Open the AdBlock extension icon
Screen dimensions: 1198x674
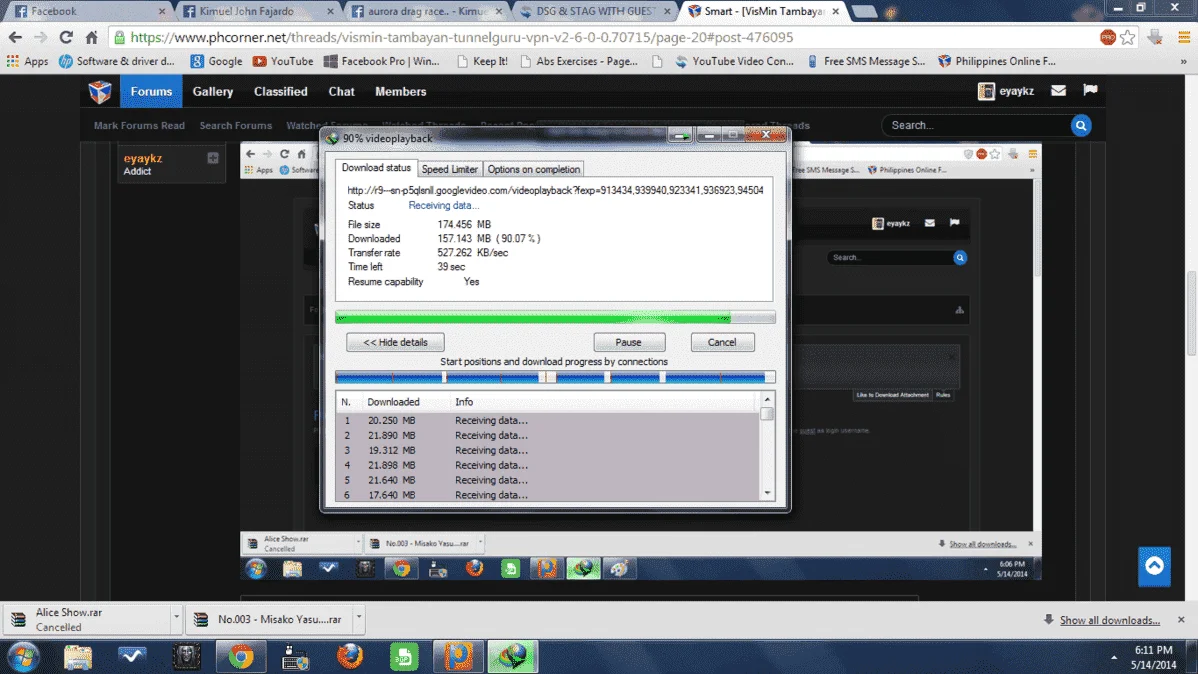[1107, 37]
